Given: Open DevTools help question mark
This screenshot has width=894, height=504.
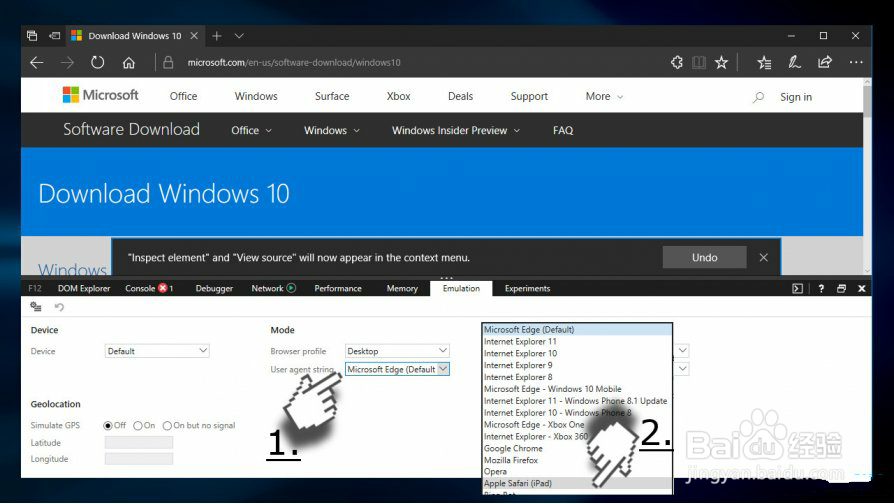Looking at the screenshot, I should [x=821, y=288].
